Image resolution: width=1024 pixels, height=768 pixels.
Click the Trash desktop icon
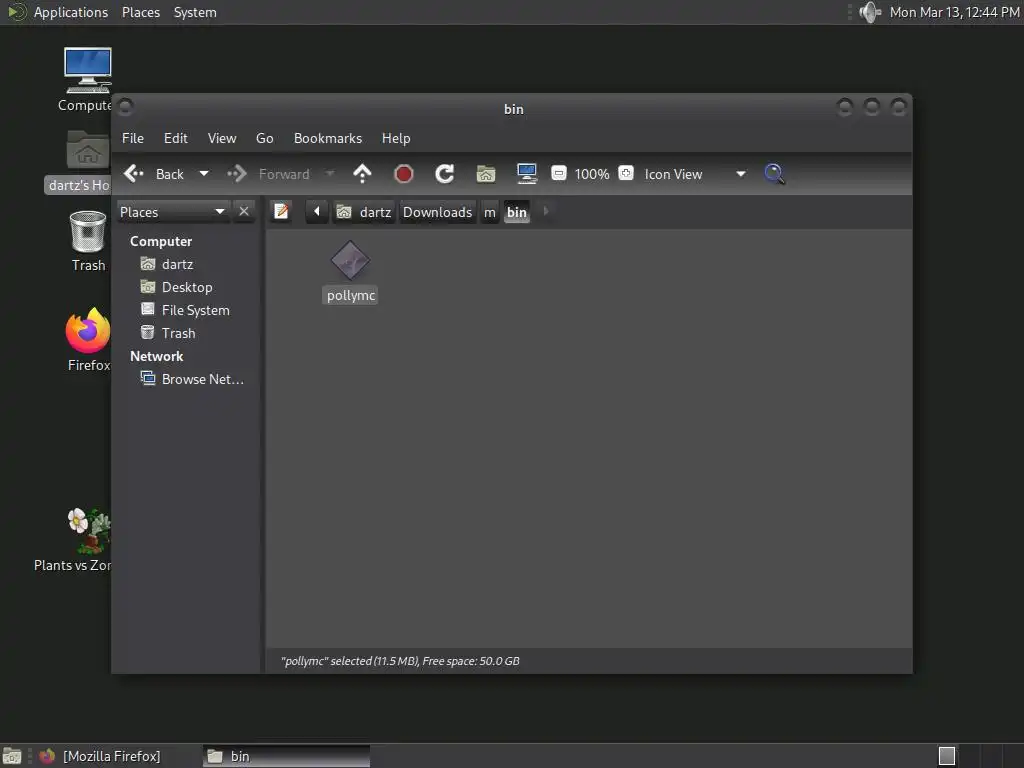point(88,232)
